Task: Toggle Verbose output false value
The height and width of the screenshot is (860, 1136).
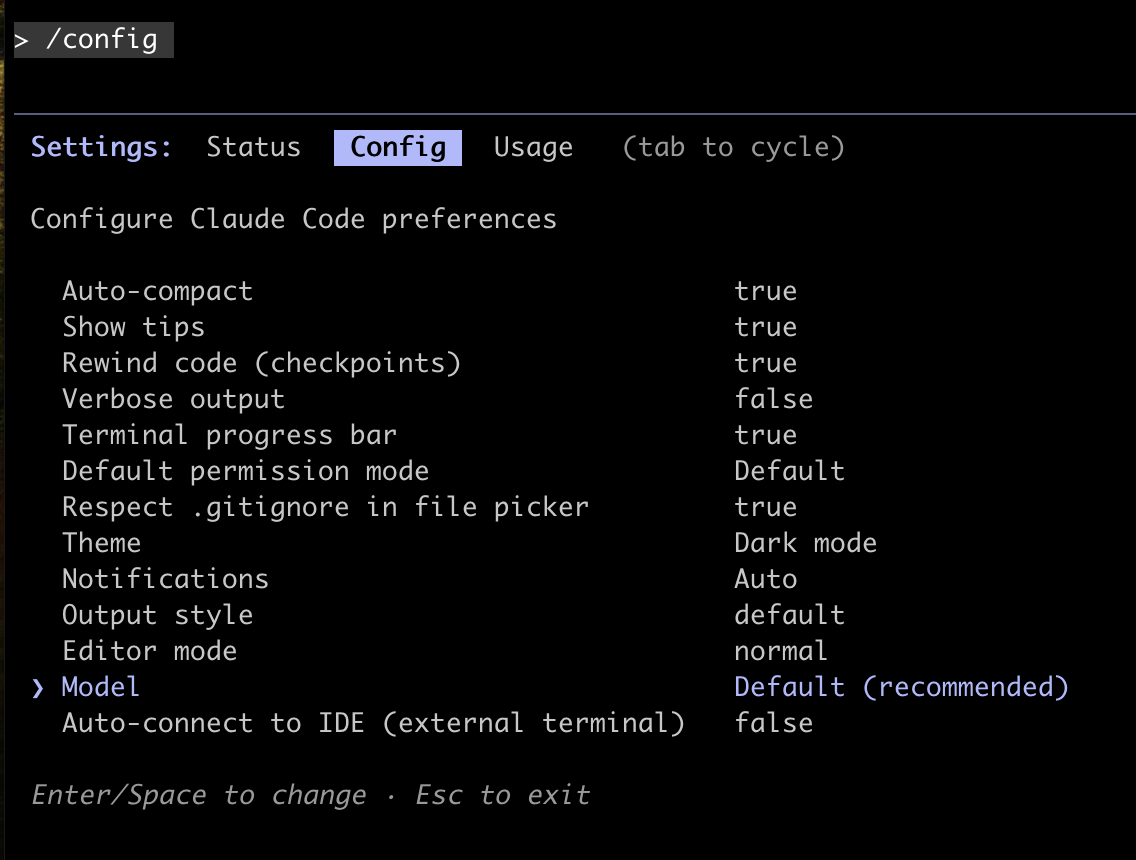Action: [773, 399]
